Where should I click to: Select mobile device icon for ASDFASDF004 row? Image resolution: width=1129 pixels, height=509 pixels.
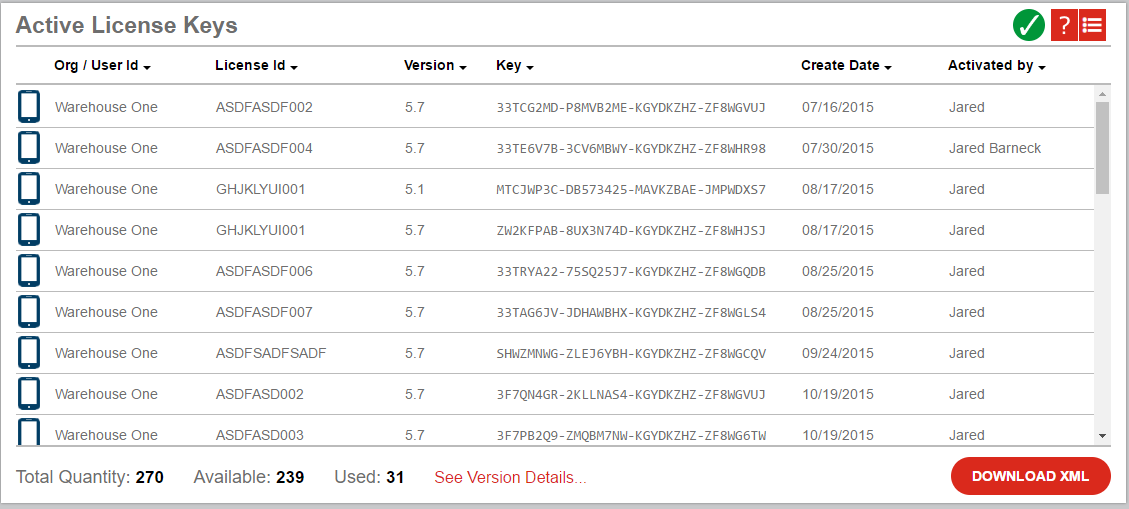(x=29, y=148)
